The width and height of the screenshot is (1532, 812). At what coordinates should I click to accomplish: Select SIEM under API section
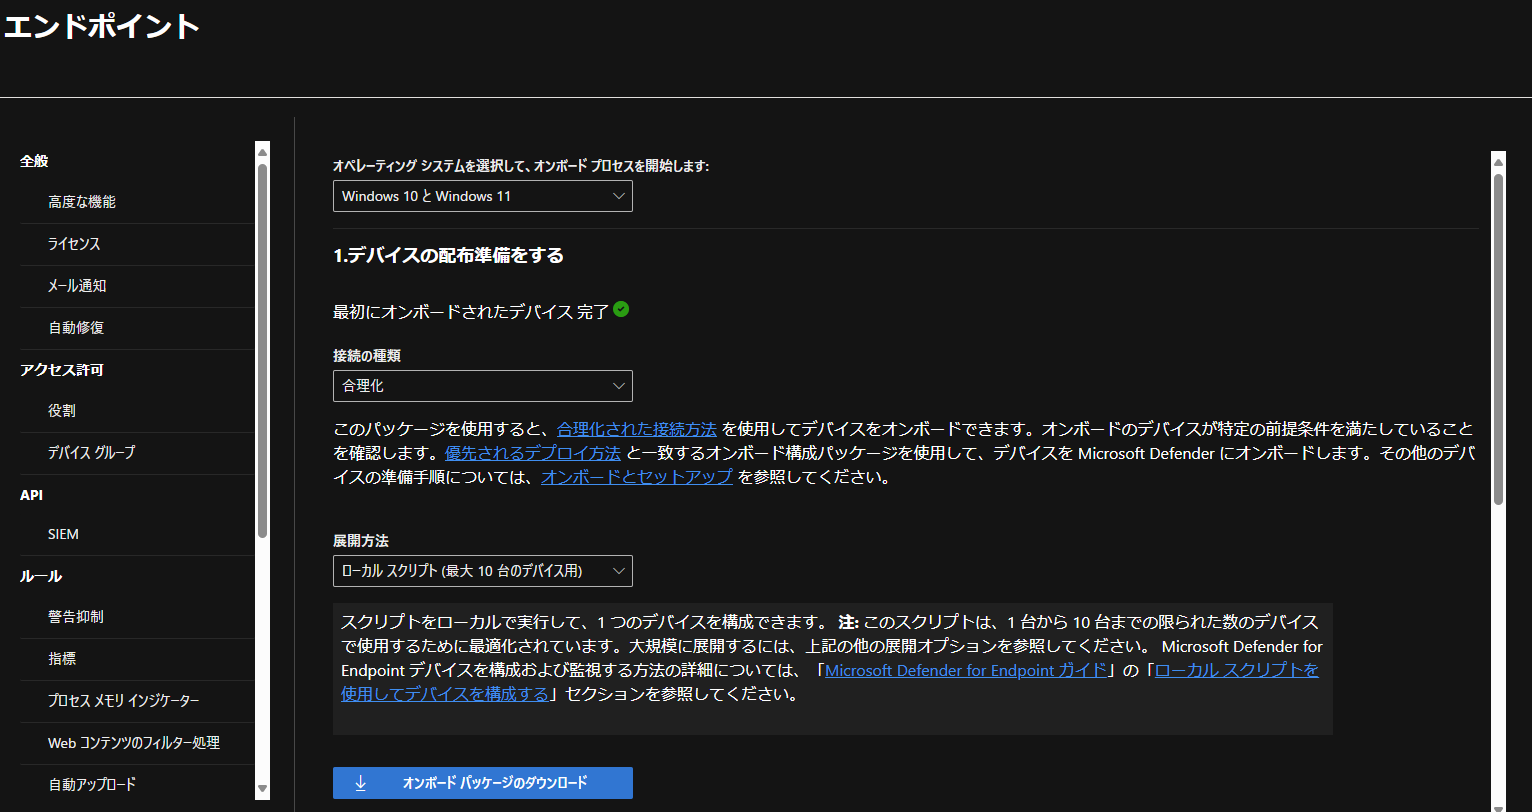[62, 533]
